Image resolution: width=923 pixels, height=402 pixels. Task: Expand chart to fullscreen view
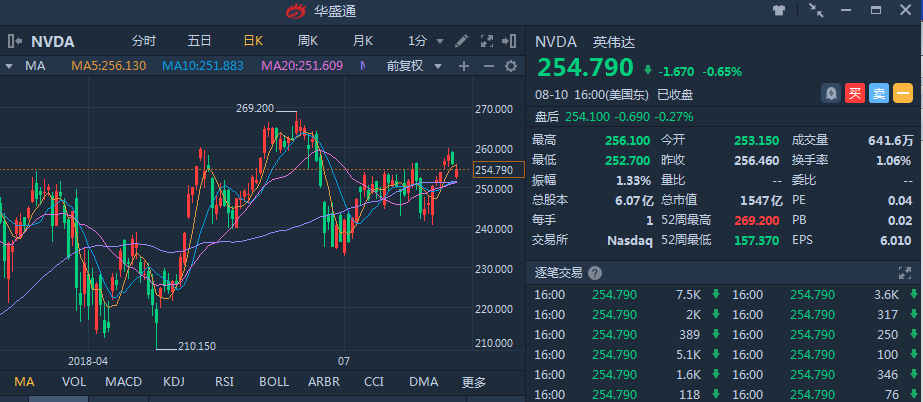point(487,42)
